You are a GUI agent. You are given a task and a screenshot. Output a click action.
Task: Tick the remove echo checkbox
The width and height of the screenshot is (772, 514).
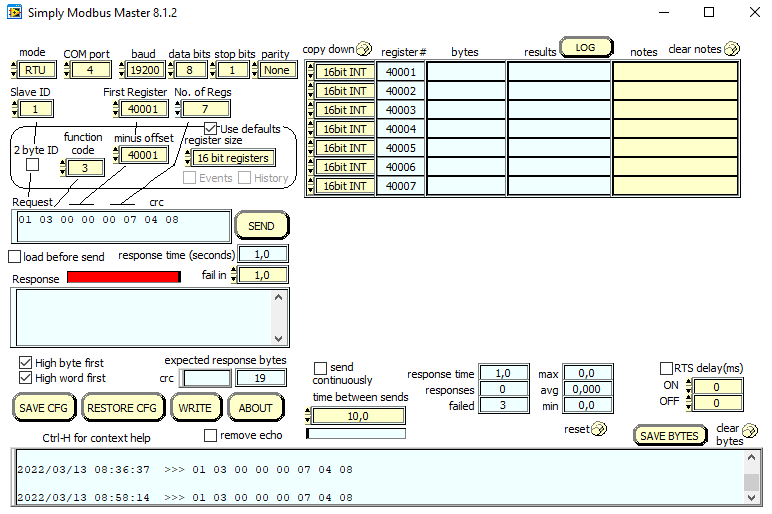point(210,435)
